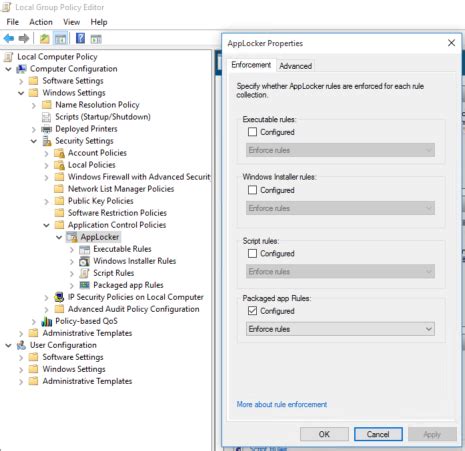
Task: Click the Deployed Printers icon
Action: tap(46, 129)
